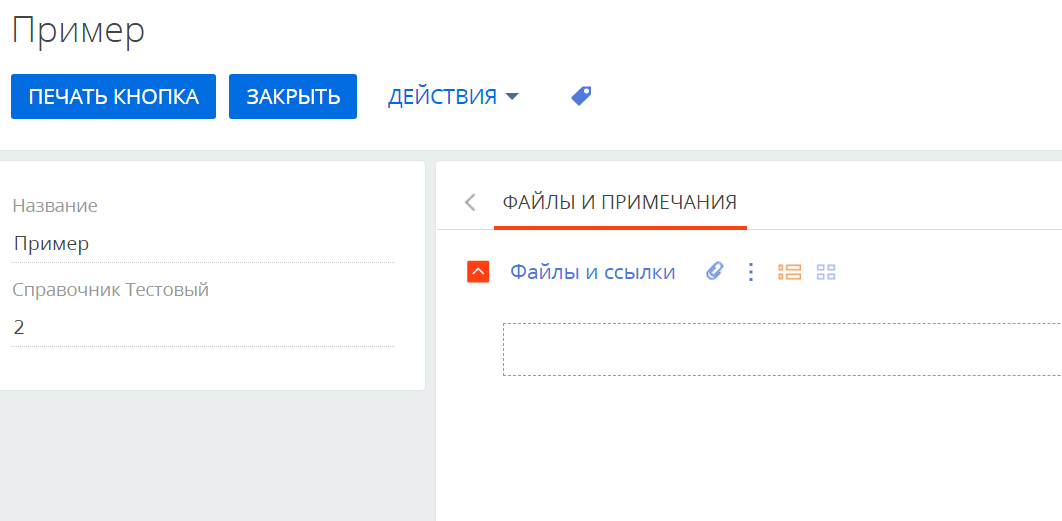Collapse the Файлы и ссылки section
Screen dimensions: 1062x521
point(478,272)
